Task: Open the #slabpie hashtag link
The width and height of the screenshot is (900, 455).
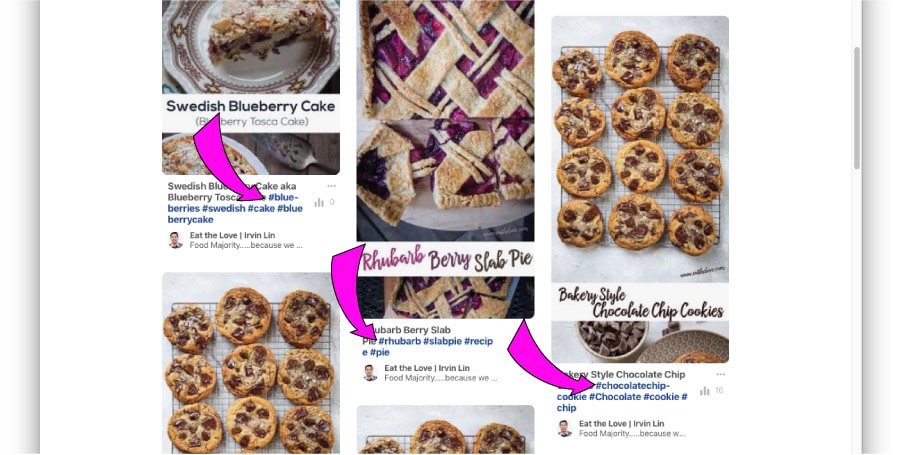Action: coord(443,341)
